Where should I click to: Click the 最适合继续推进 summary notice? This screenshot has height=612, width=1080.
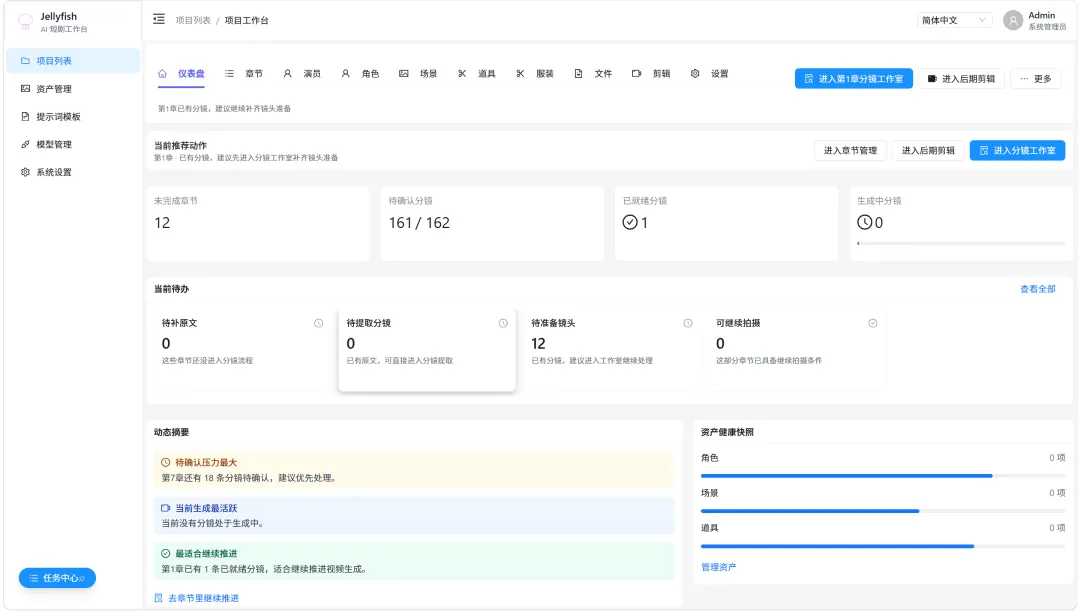coord(414,561)
